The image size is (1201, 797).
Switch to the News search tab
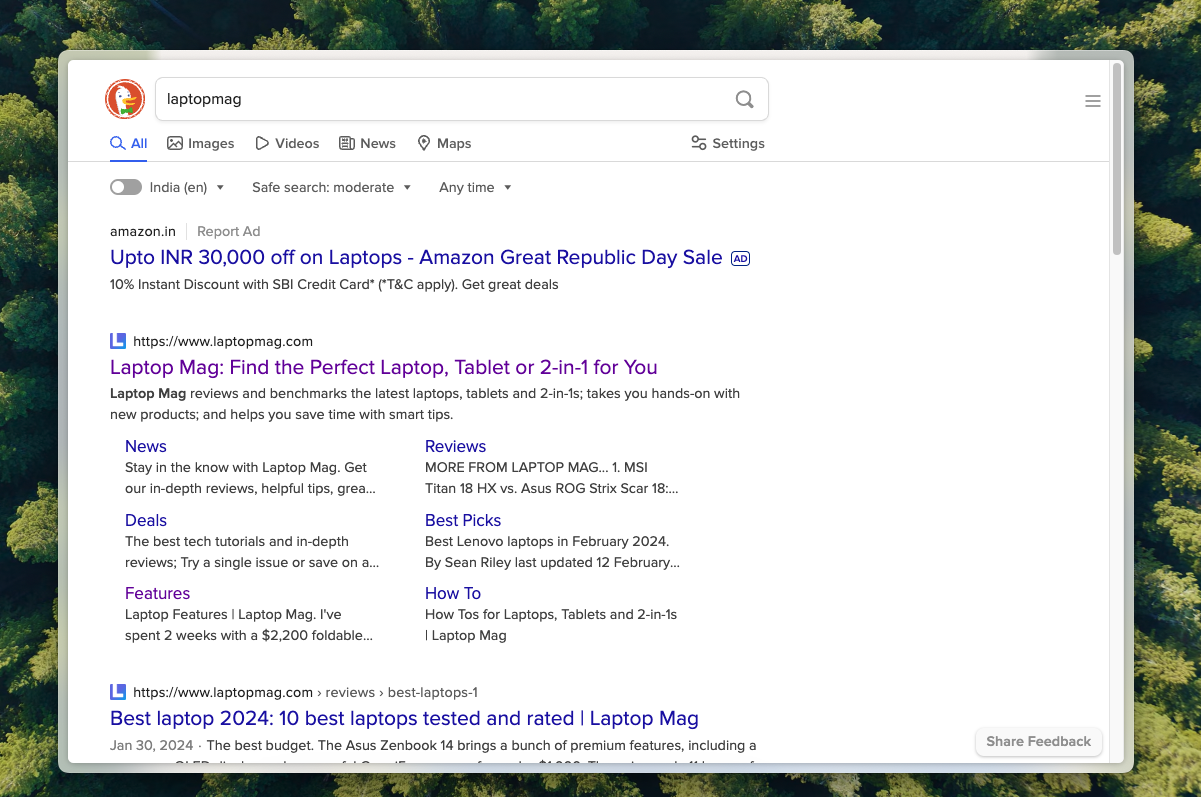point(367,143)
